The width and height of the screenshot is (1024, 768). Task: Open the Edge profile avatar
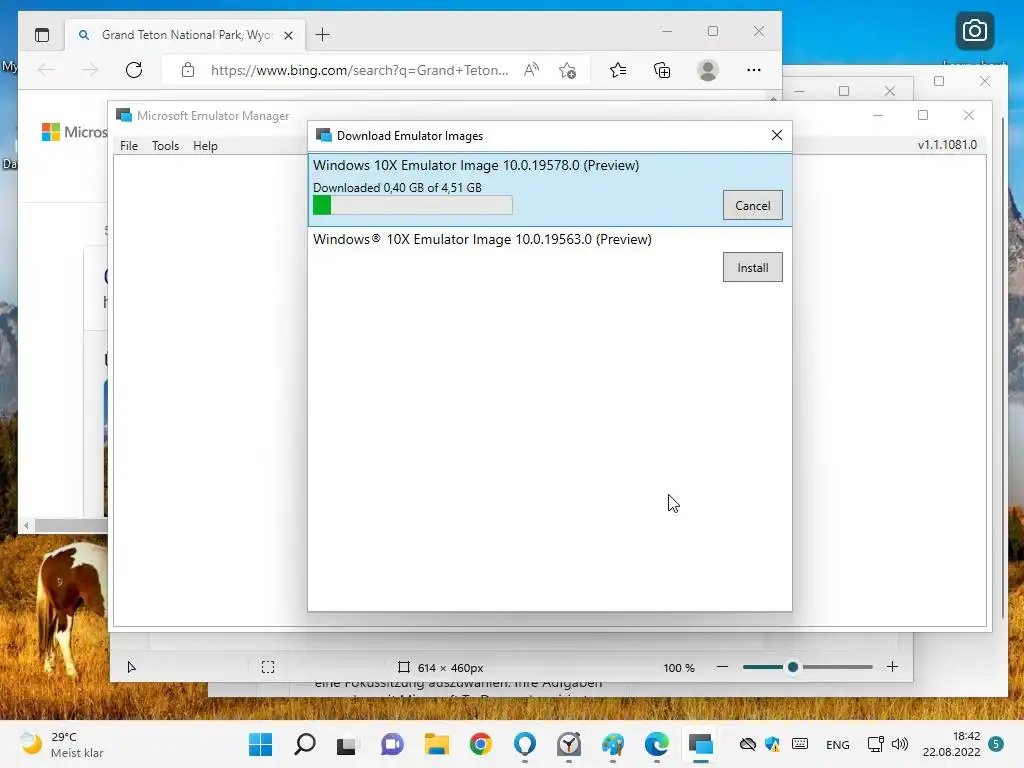coord(708,70)
